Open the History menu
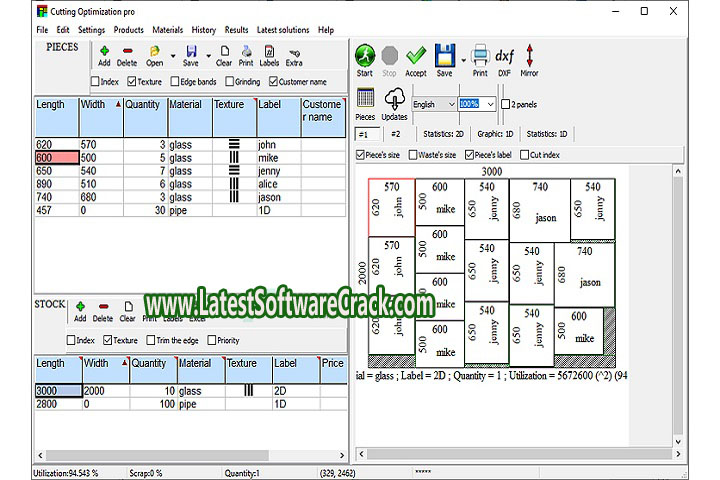The width and height of the screenshot is (720, 480). [204, 30]
